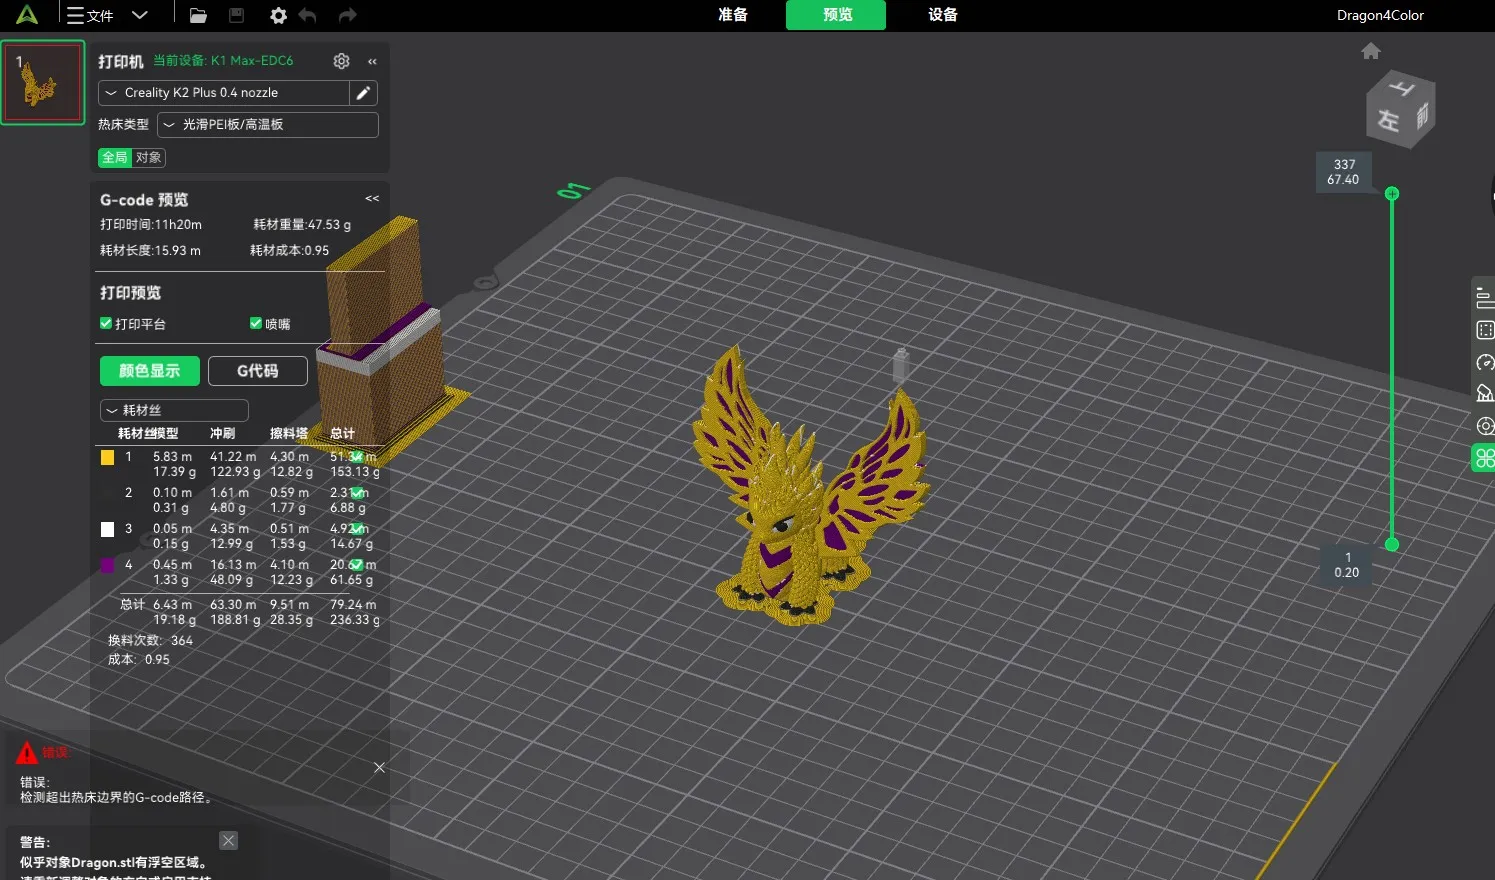This screenshot has width=1495, height=880.
Task: Close the 错误 error notification
Action: (379, 768)
